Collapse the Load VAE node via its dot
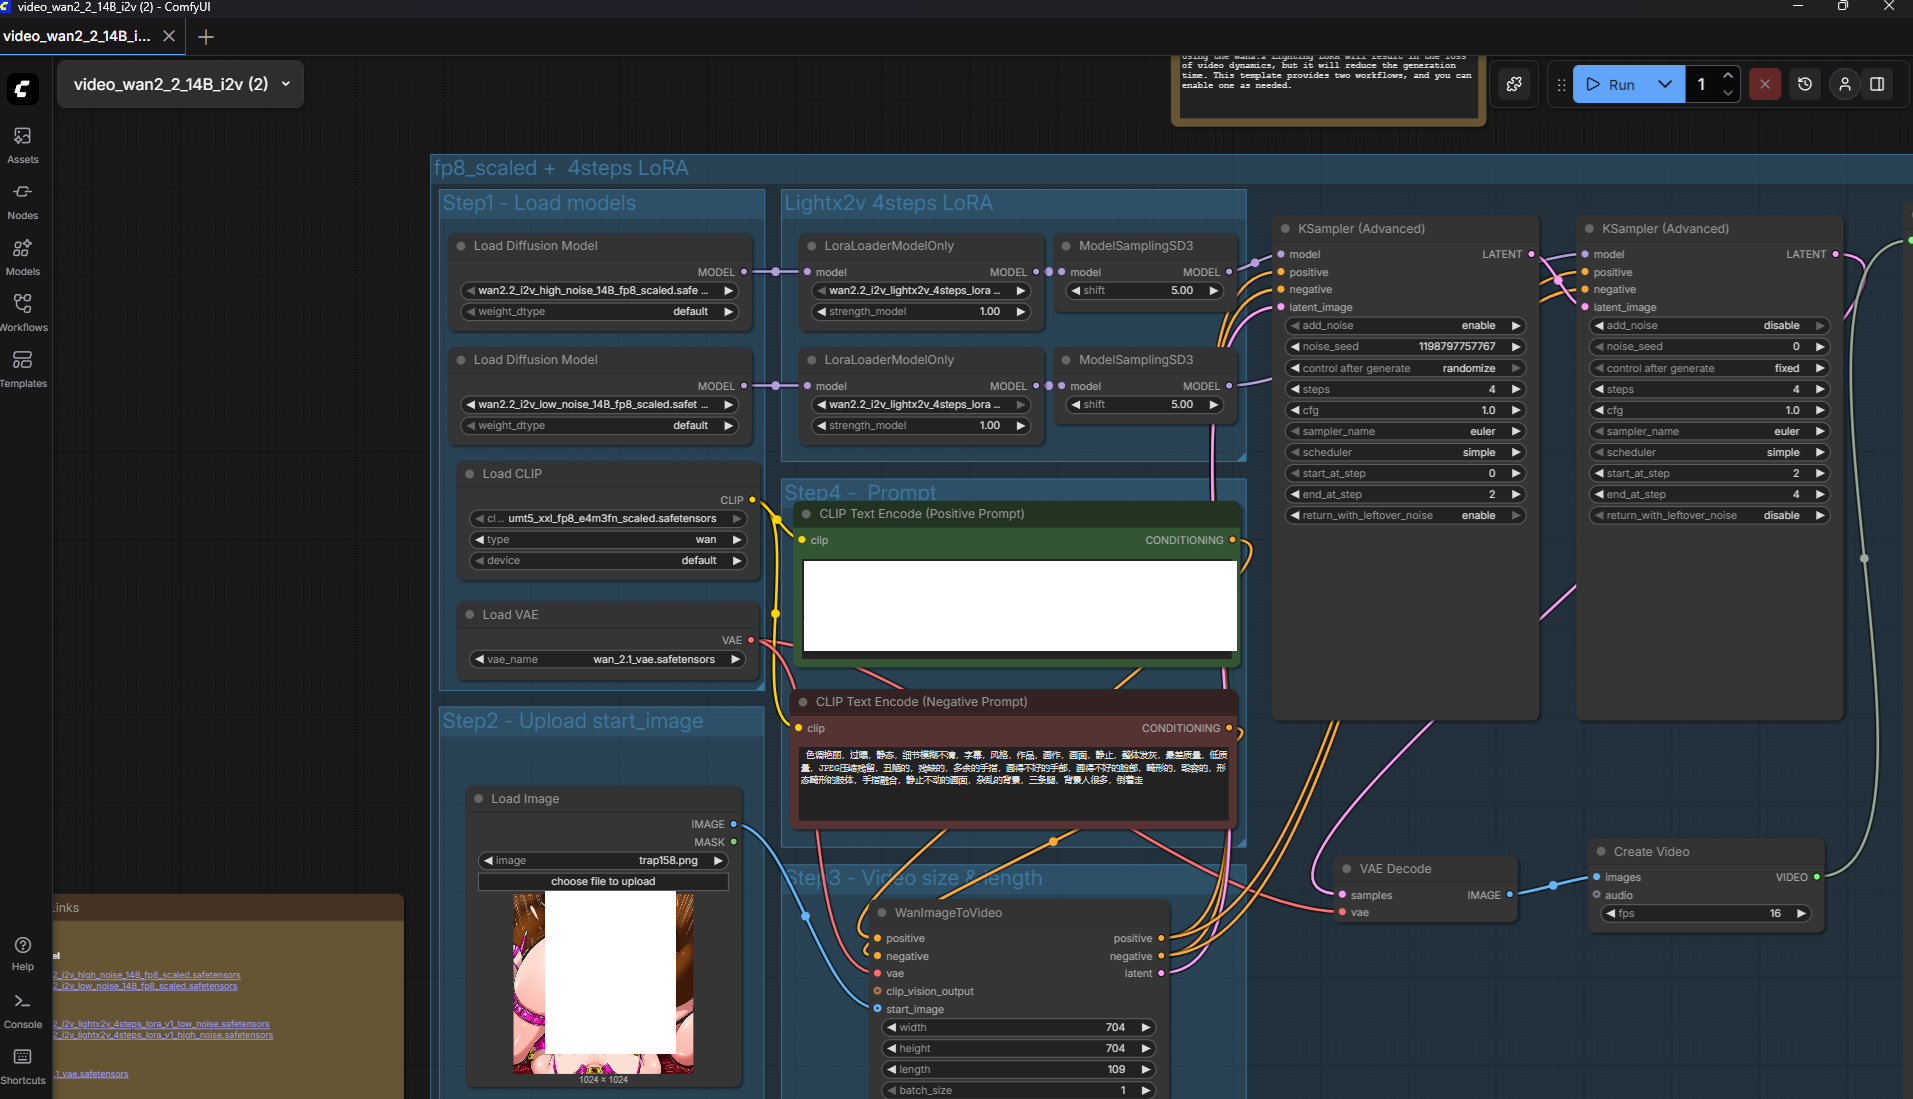The width and height of the screenshot is (1913, 1099). [469, 615]
